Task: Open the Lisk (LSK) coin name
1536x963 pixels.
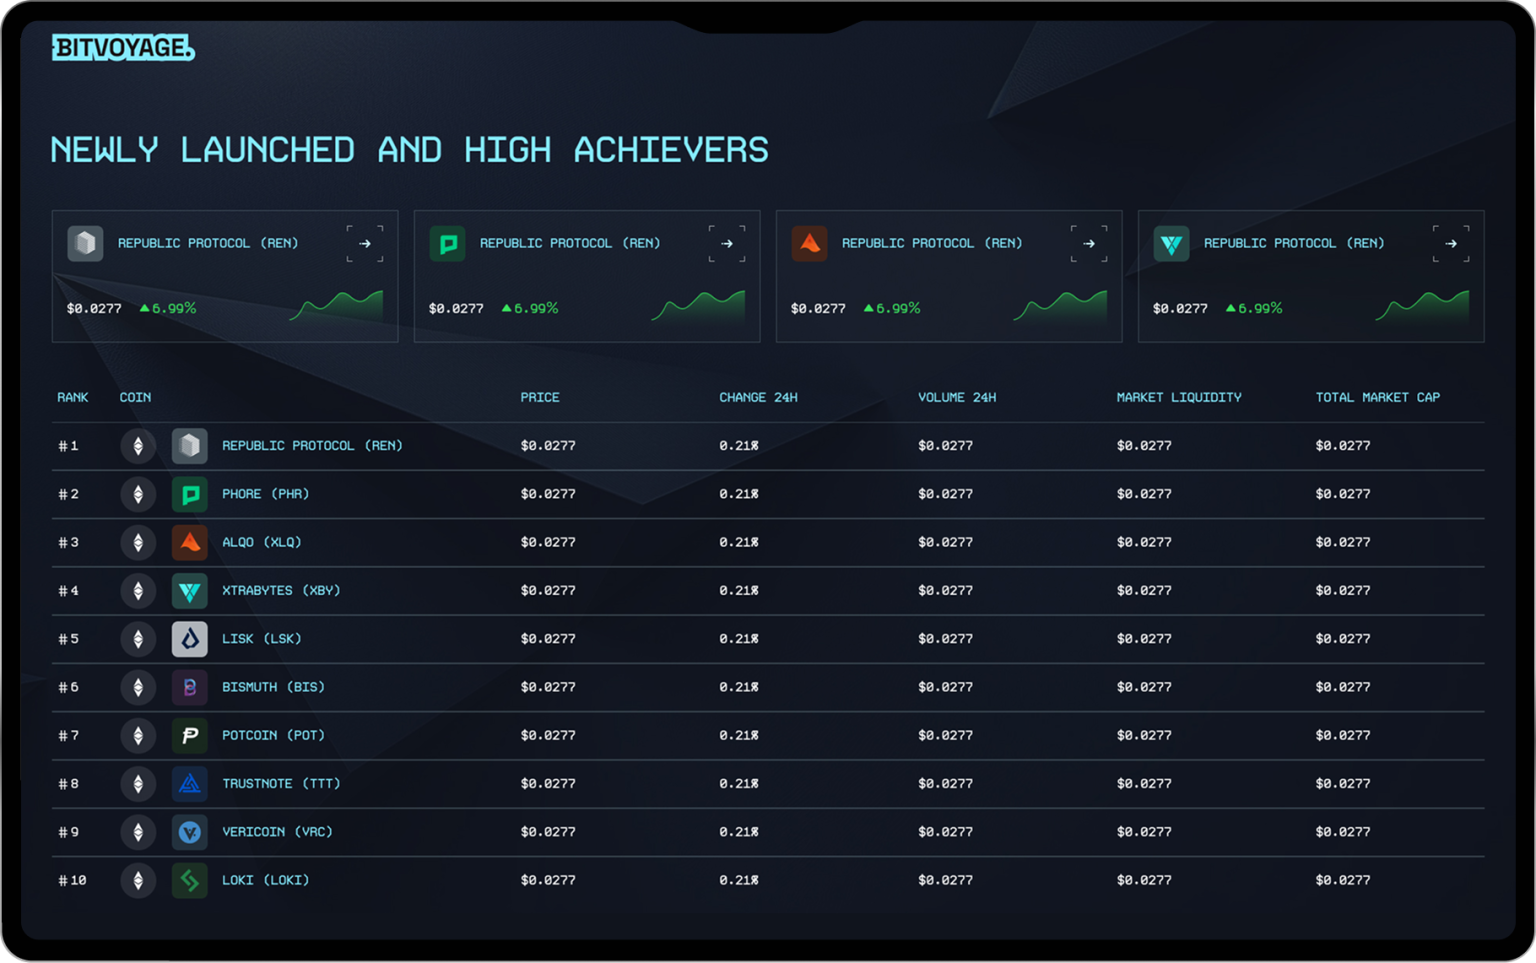Action: pyautogui.click(x=262, y=639)
